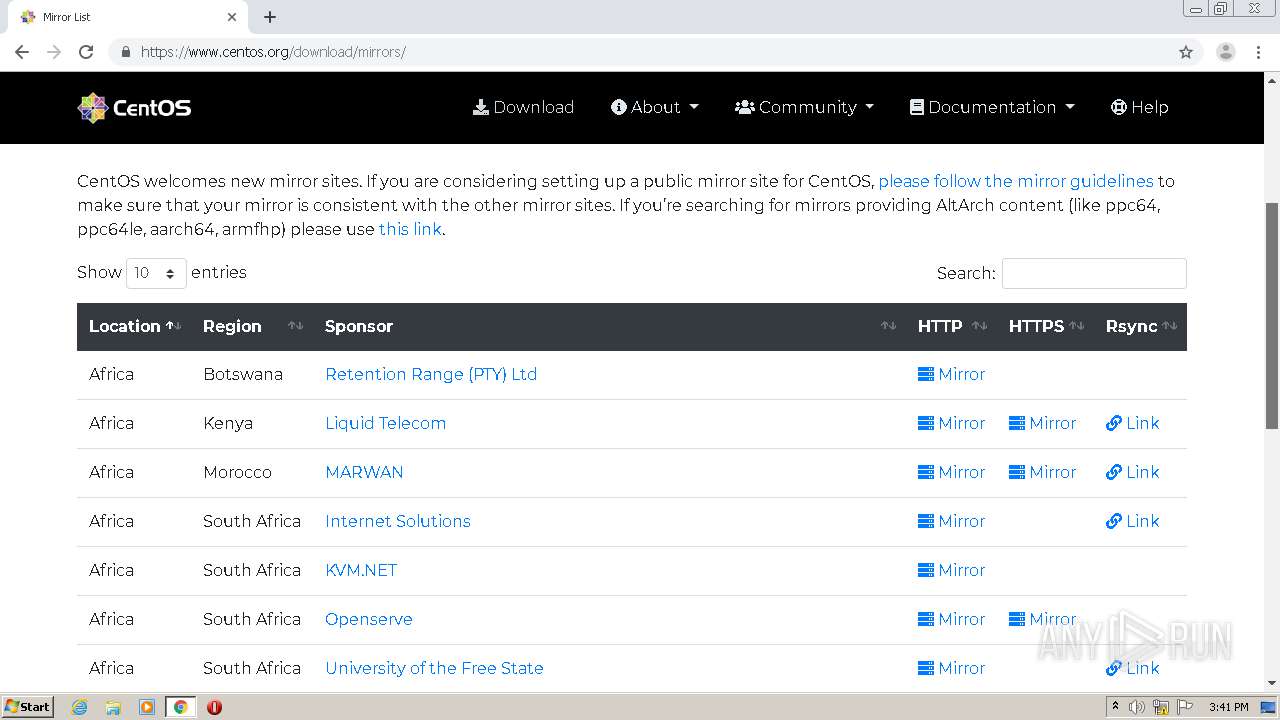Open Rsync Link for MARWAN
Image resolution: width=1280 pixels, height=720 pixels.
(x=1132, y=472)
